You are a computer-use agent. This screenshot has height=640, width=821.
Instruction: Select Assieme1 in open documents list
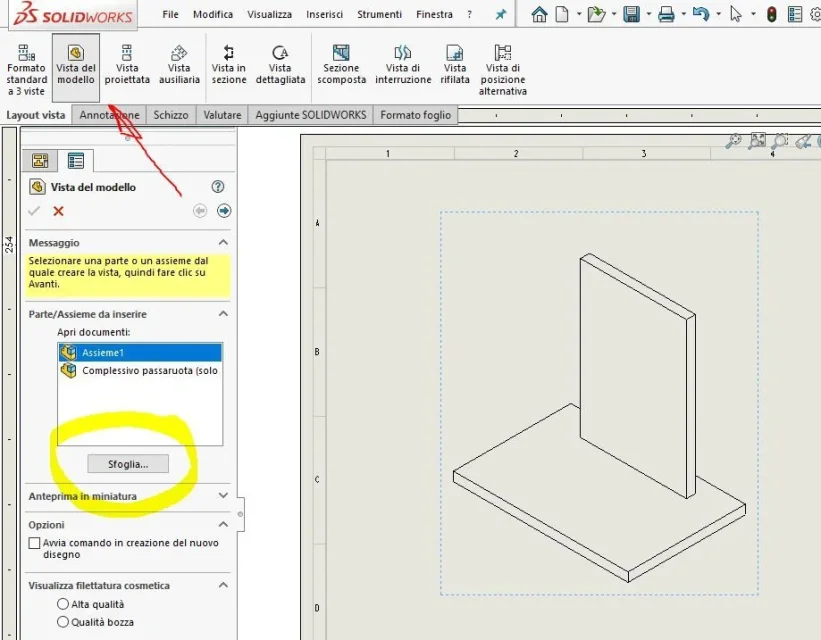140,352
